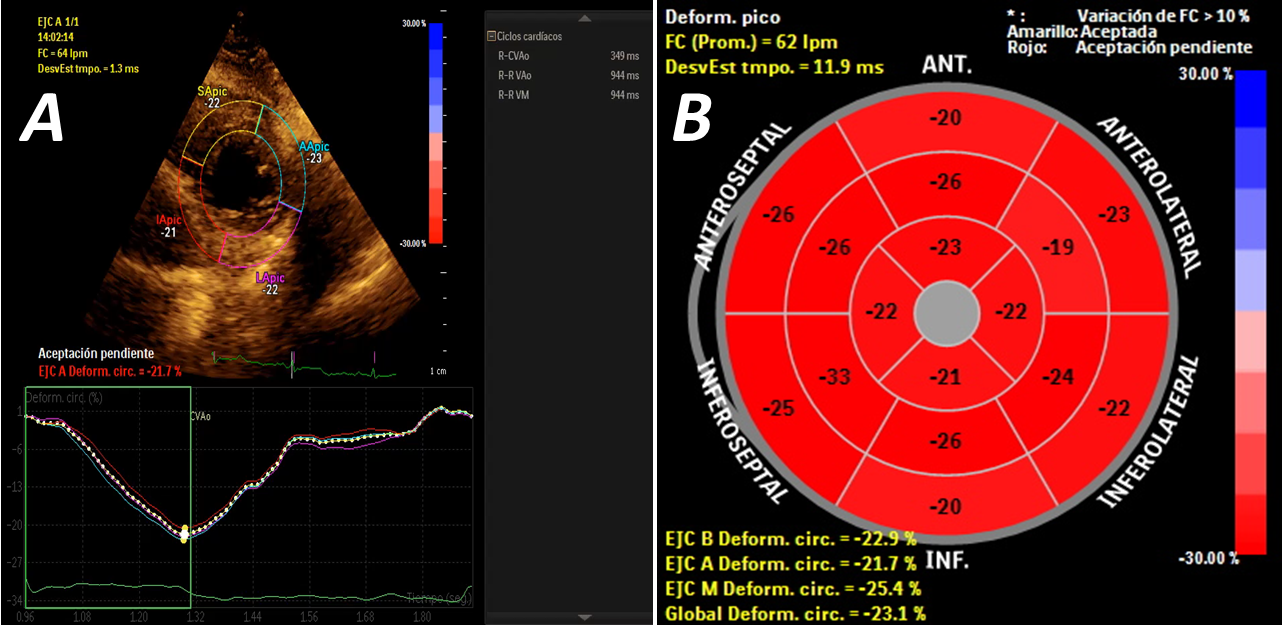Click the basal anterior segment showing -20
Viewport: 1282px width, 625px height.
pos(945,119)
